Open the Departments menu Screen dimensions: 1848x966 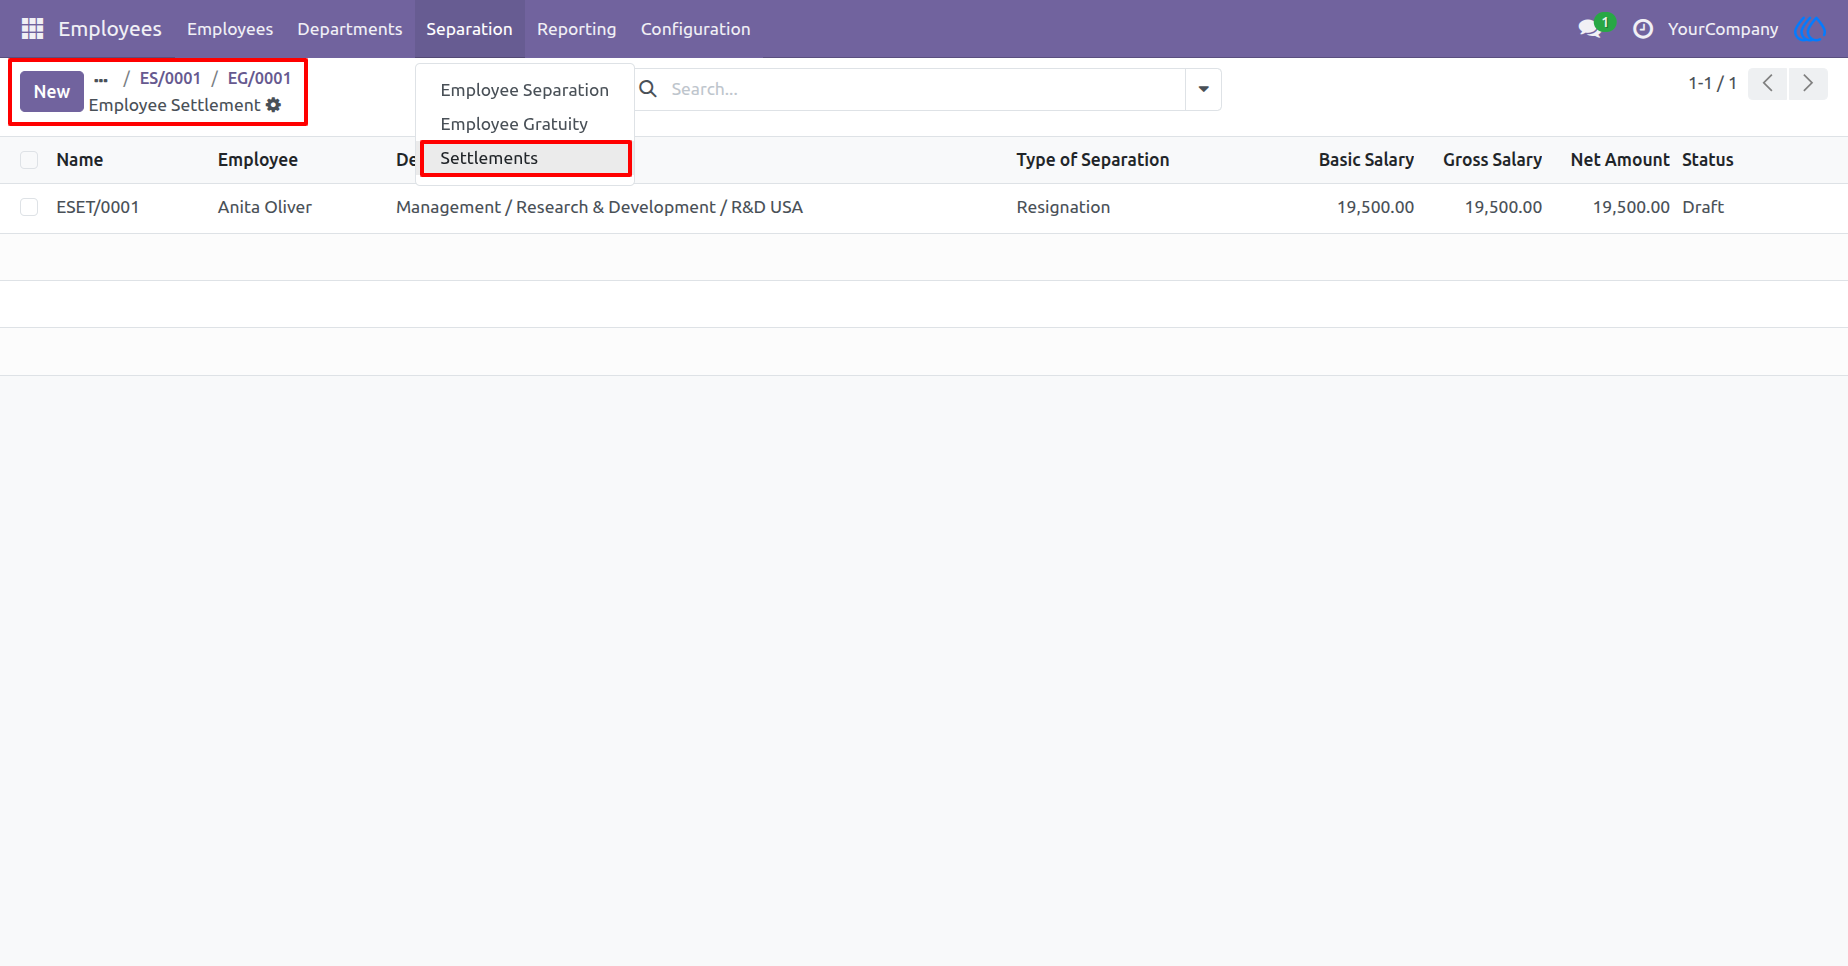(350, 29)
